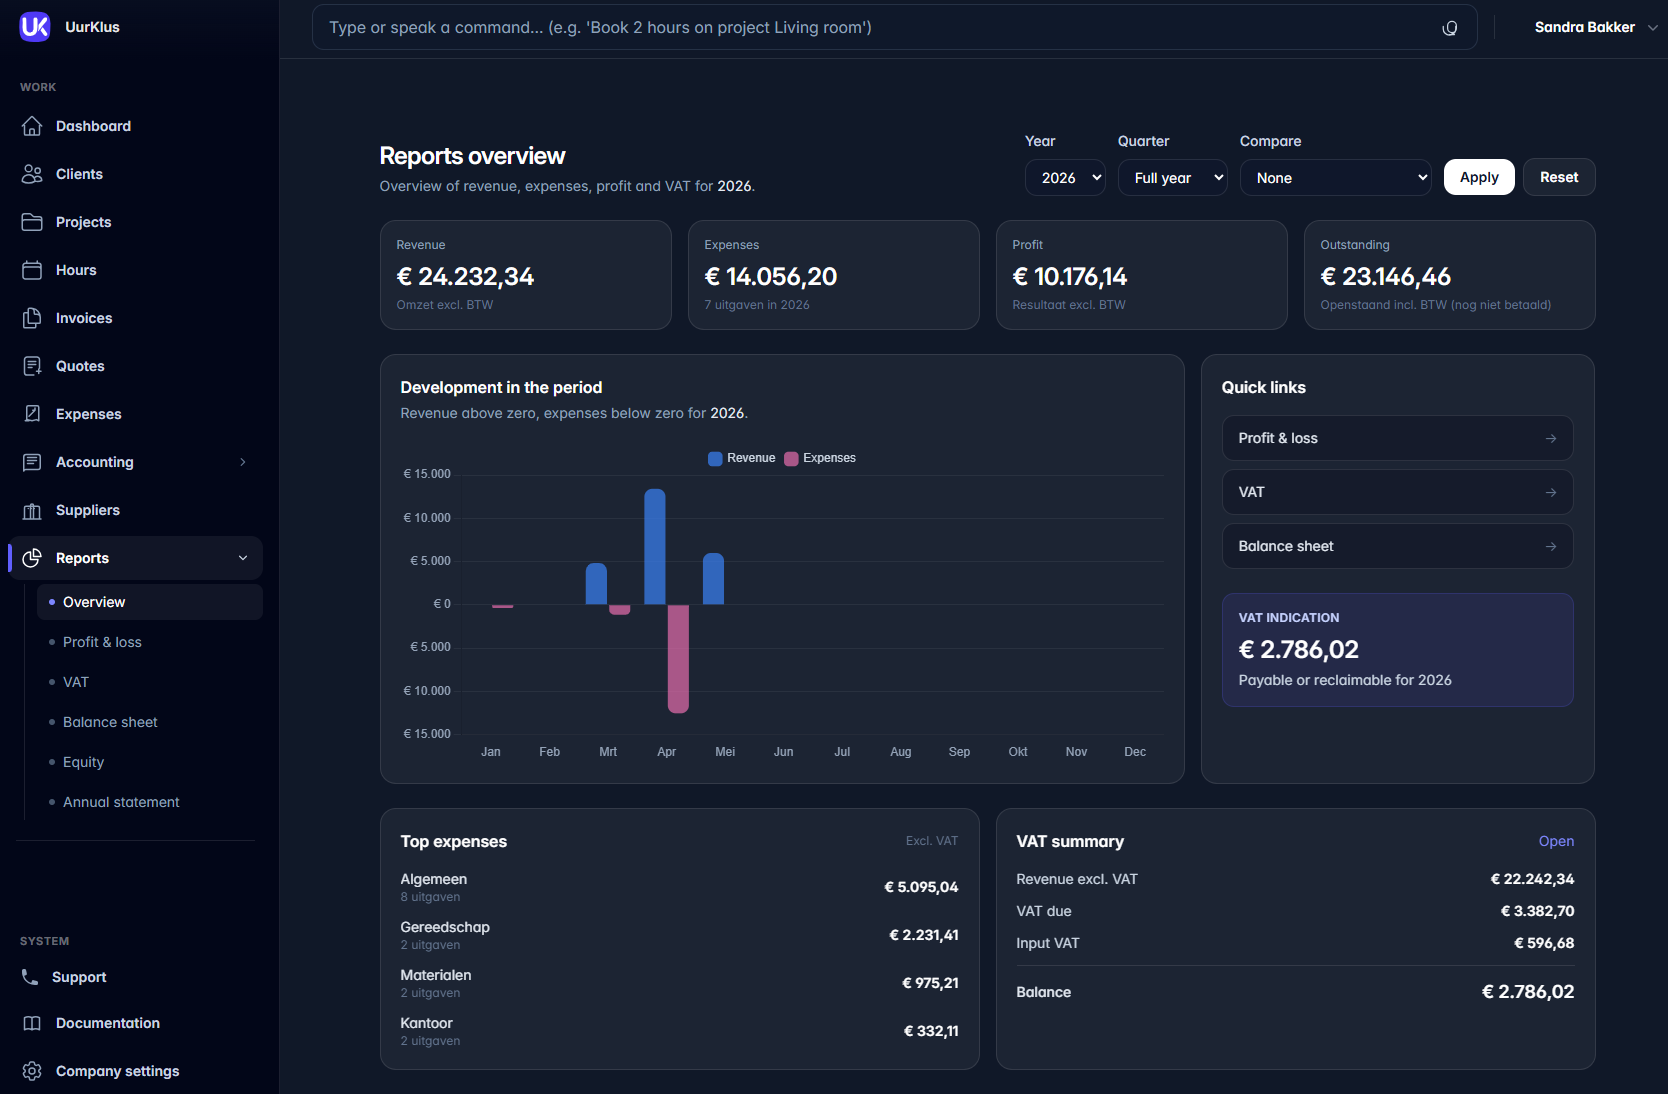Click the UurKlus logo icon
Viewport: 1668px width, 1094px height.
click(35, 27)
